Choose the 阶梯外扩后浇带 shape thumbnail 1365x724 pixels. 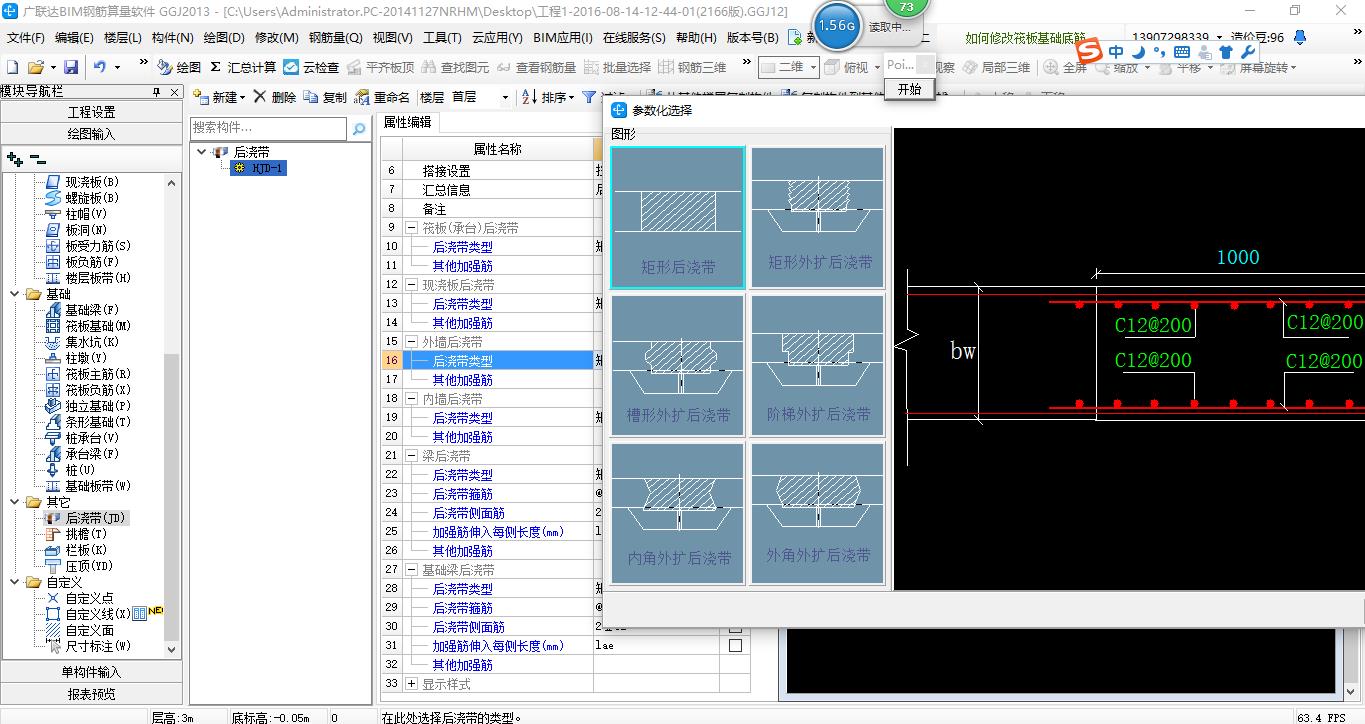click(818, 365)
